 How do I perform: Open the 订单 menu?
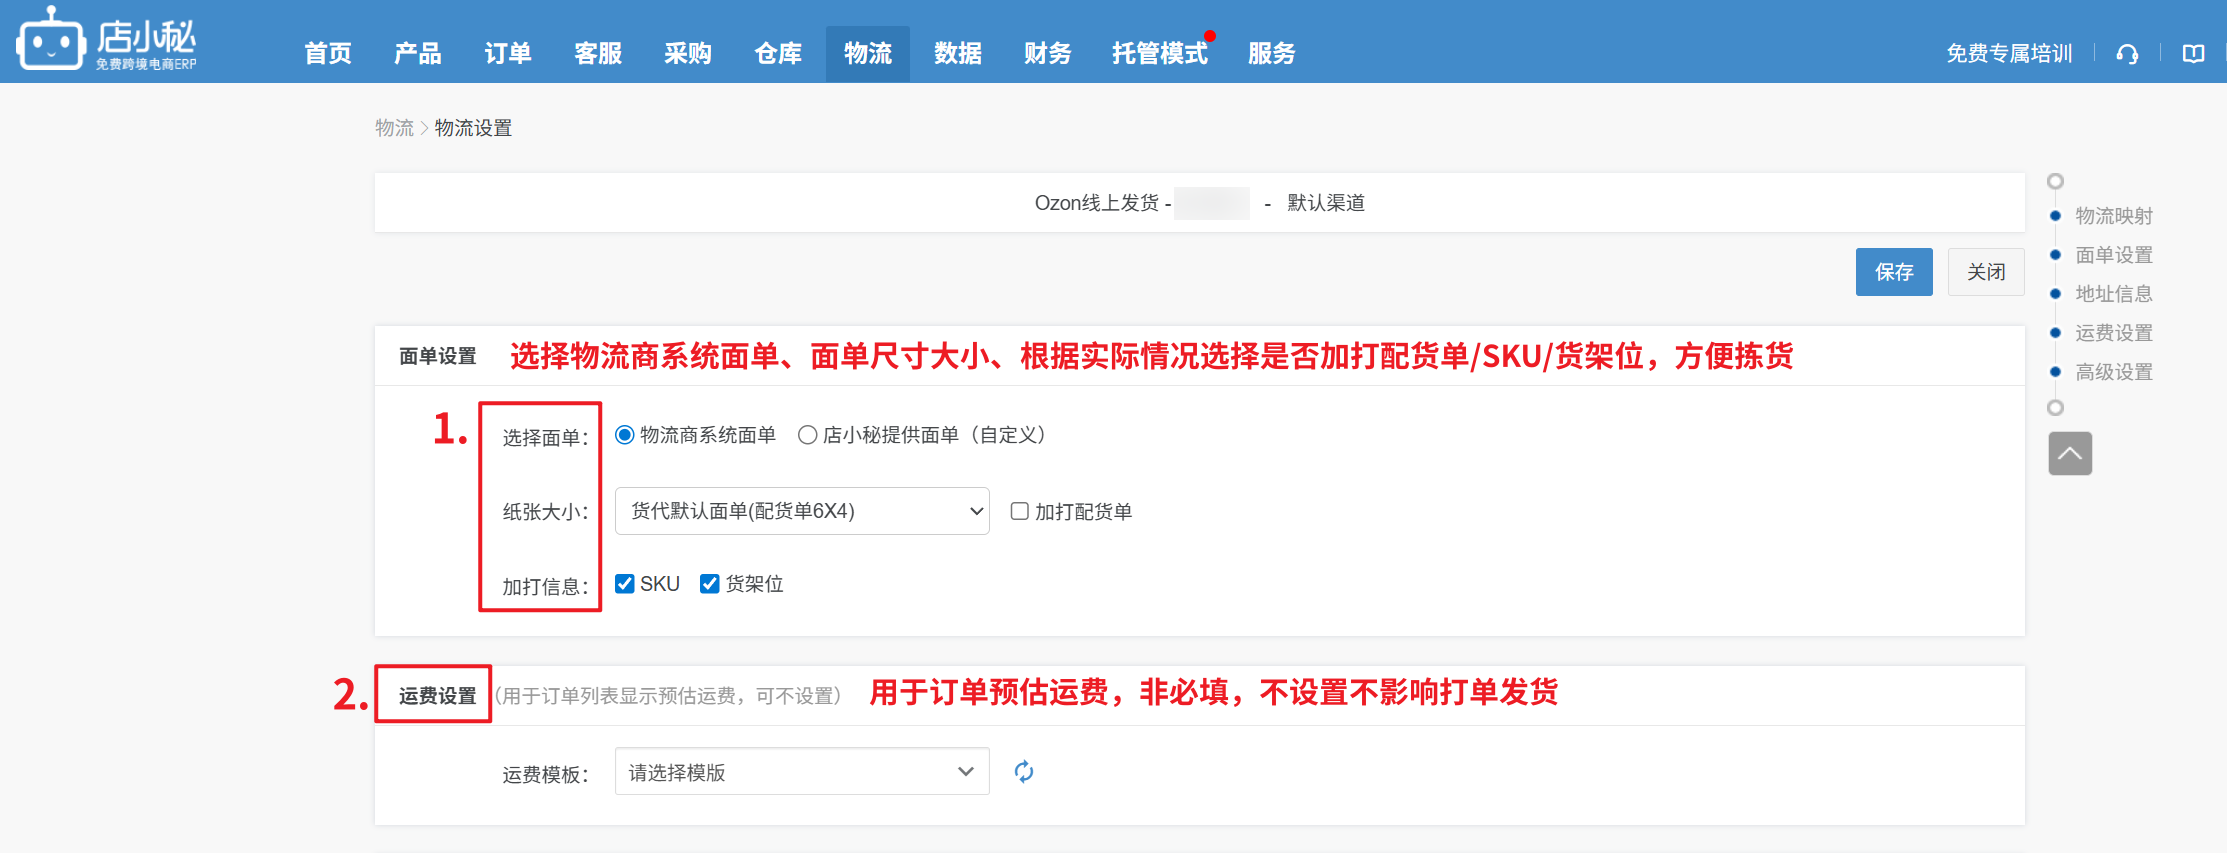coord(507,54)
